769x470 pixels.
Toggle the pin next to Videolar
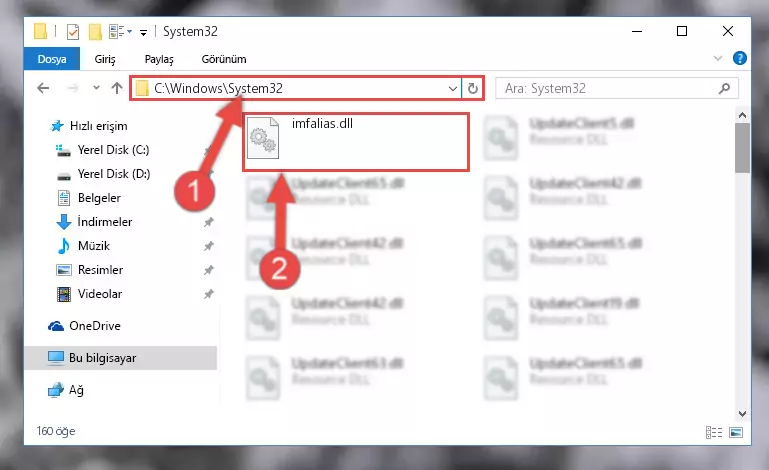tap(208, 294)
